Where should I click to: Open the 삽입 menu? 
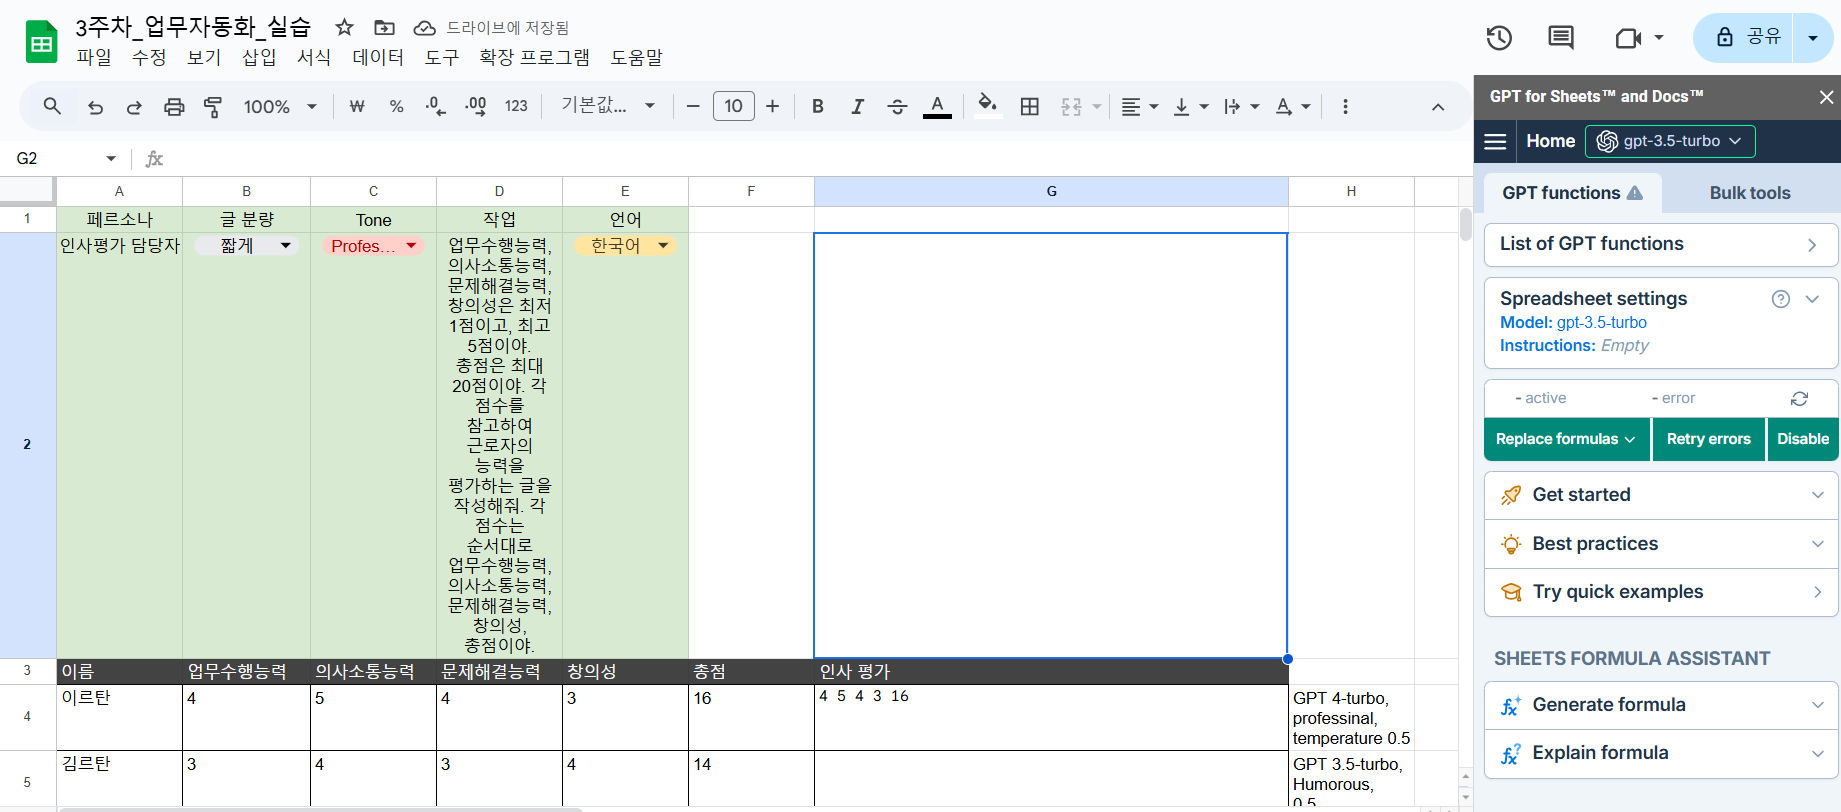tap(259, 57)
